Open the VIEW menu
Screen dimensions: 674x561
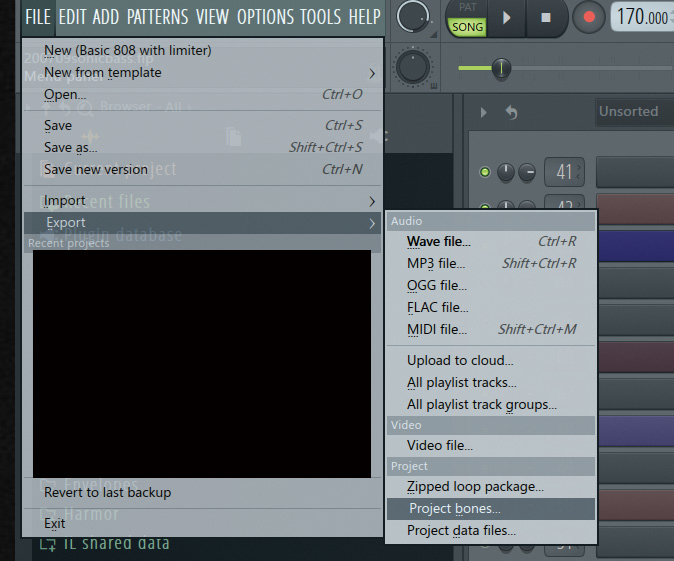pos(212,17)
